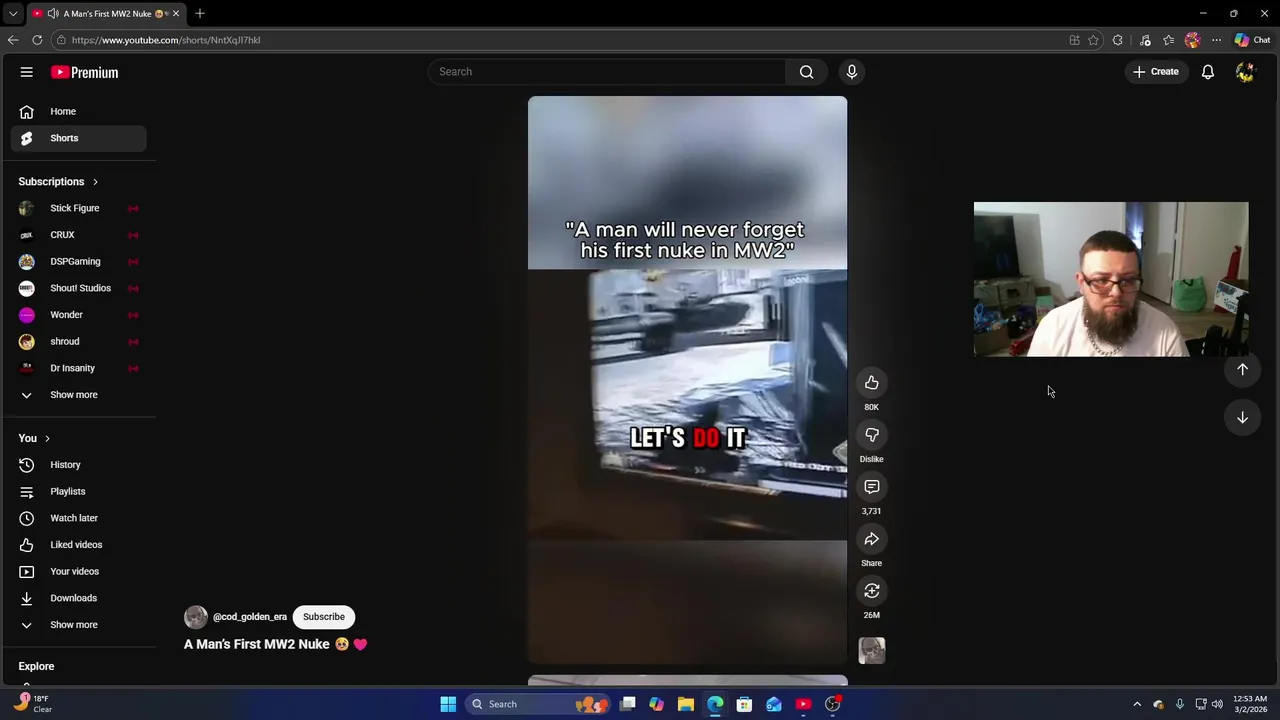Open the tab actions dropdown

[x=13, y=14]
